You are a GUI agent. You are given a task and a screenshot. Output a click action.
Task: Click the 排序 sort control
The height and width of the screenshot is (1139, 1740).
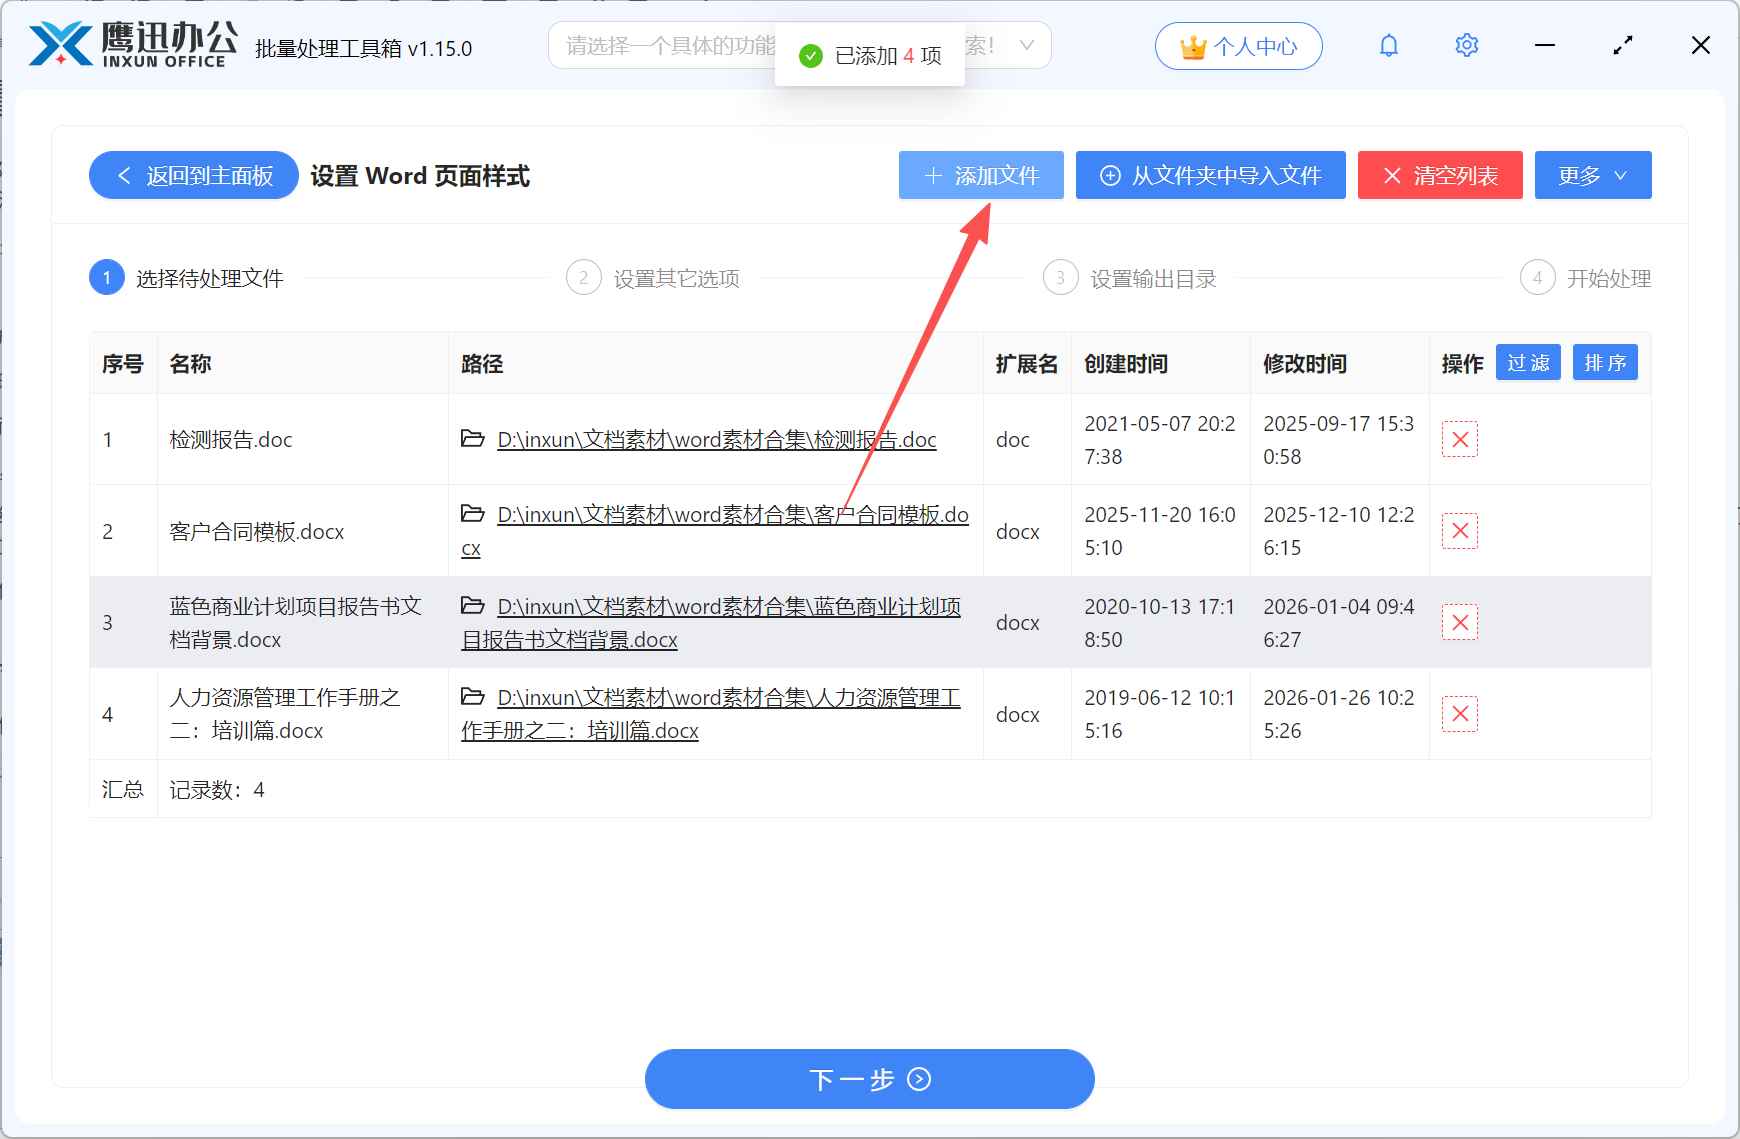tap(1605, 362)
